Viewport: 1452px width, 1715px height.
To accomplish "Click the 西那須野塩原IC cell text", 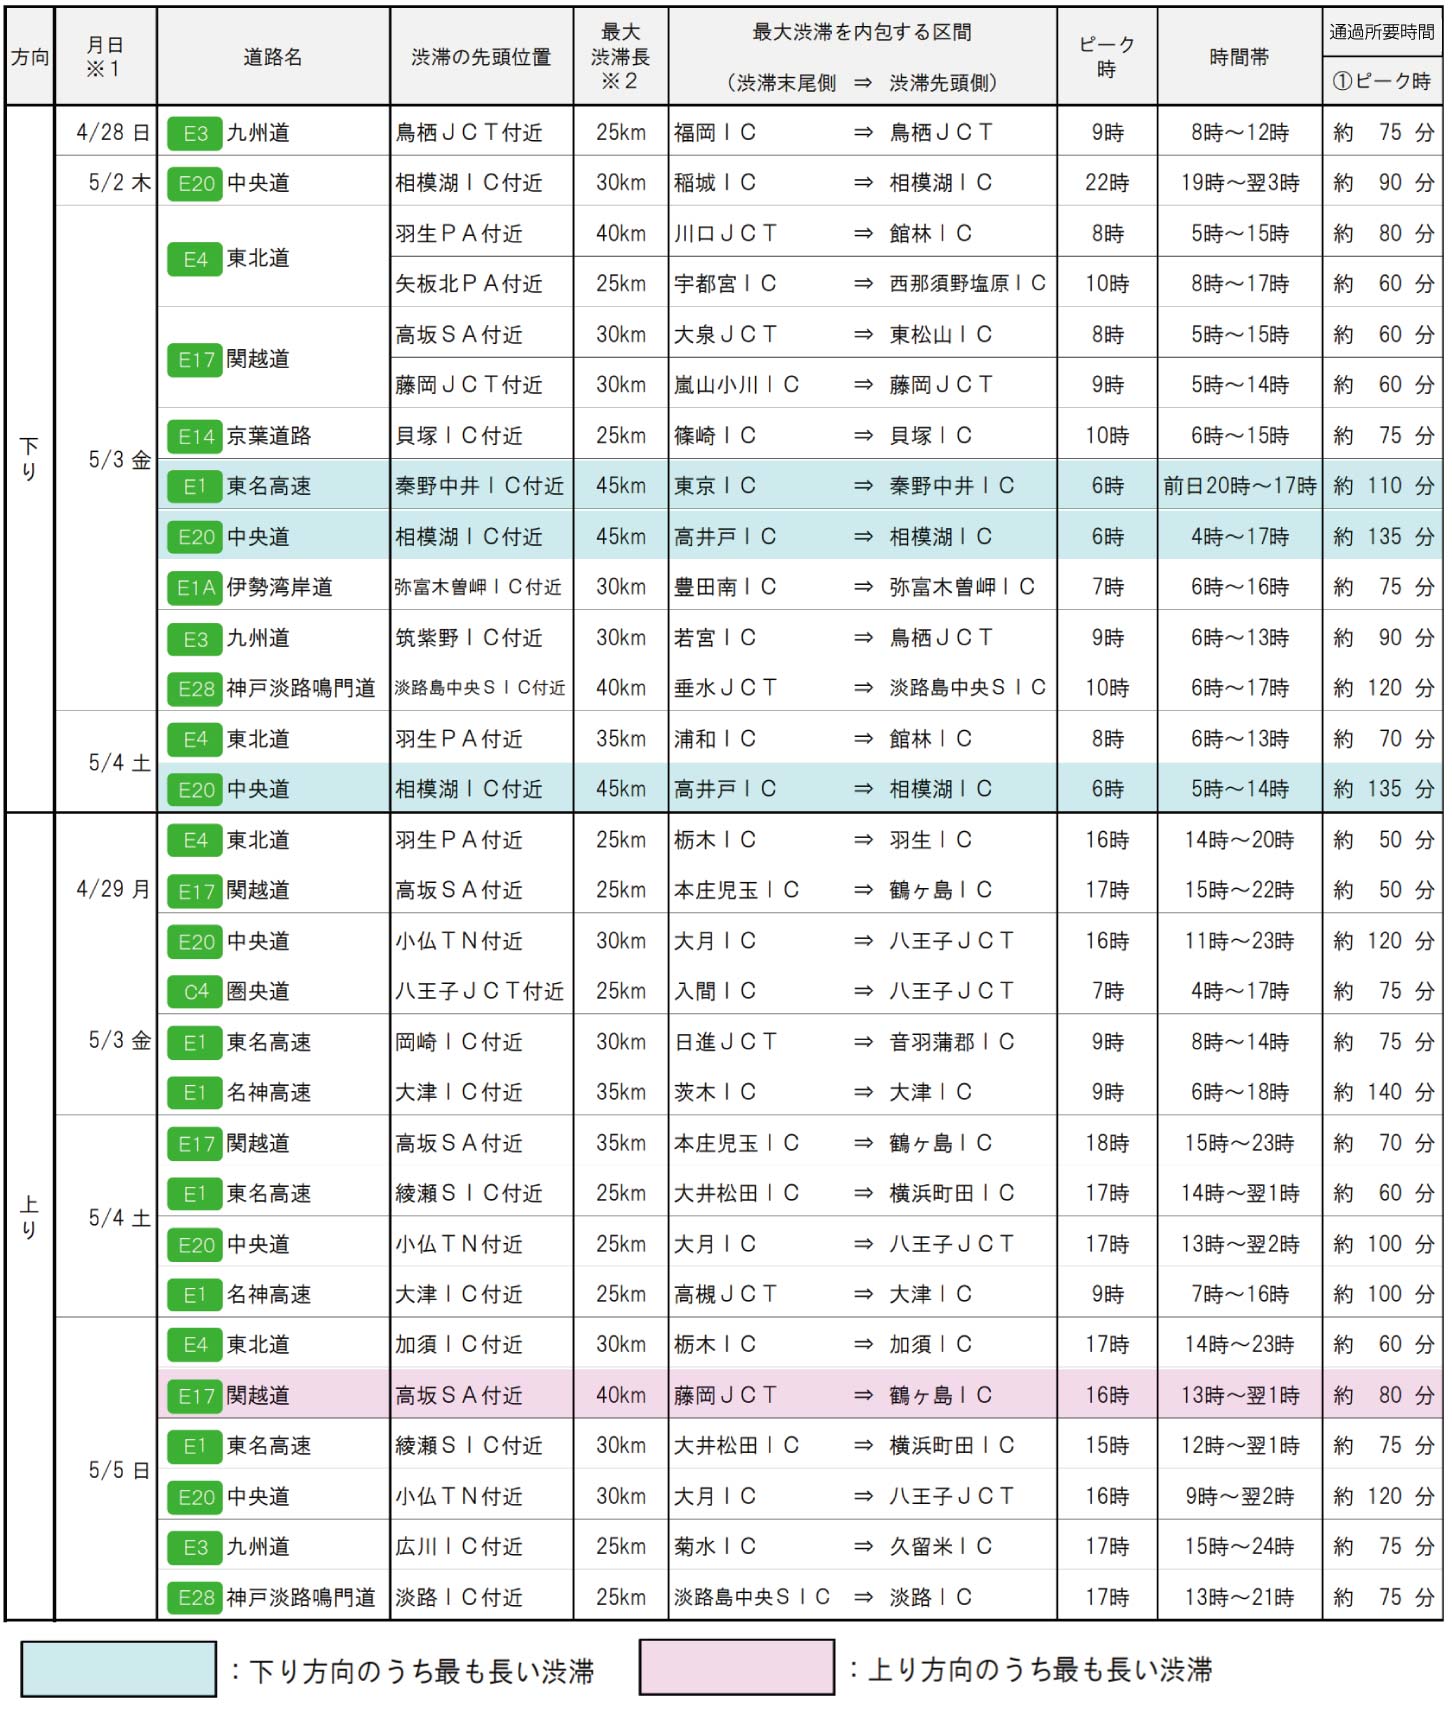I will [x=967, y=284].
